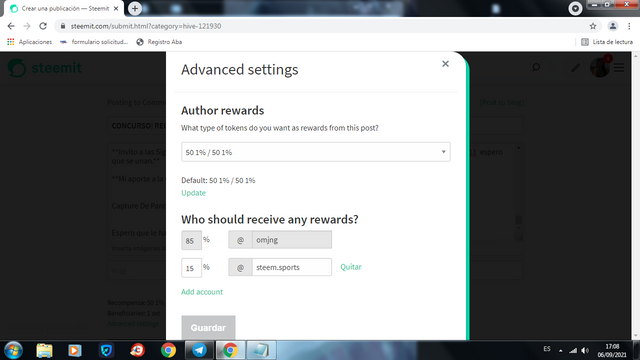Open Chrome three-dot menu
Viewport: 640px width, 360px height.
[629, 26]
